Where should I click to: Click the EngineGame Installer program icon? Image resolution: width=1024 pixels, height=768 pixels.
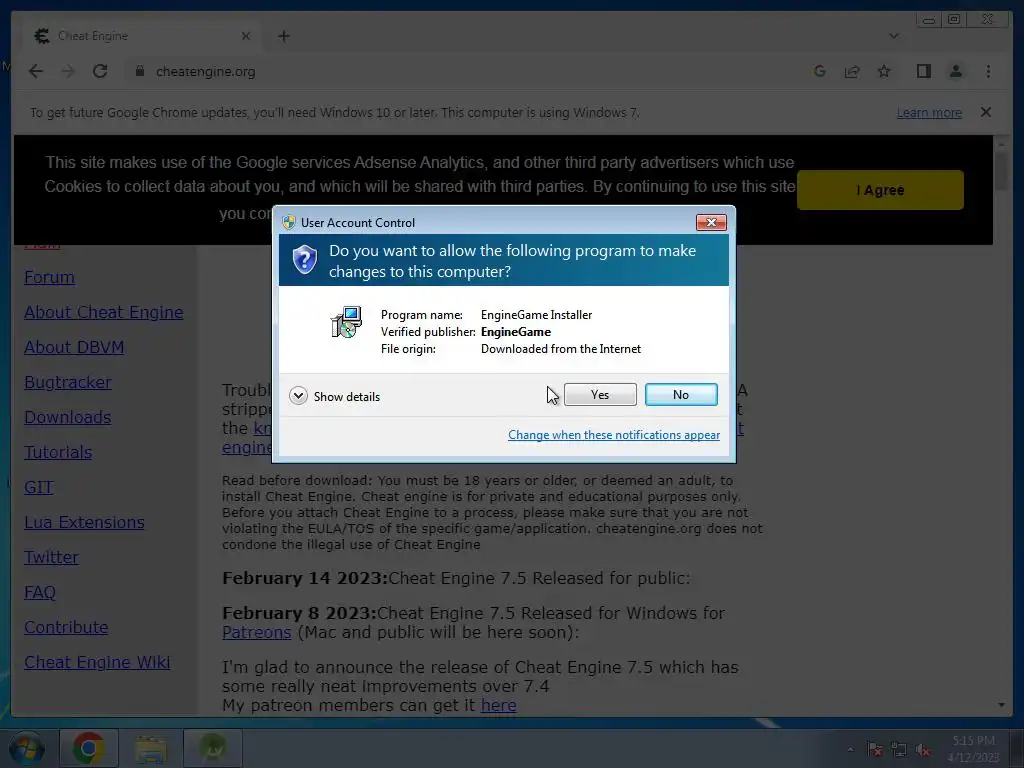[346, 322]
